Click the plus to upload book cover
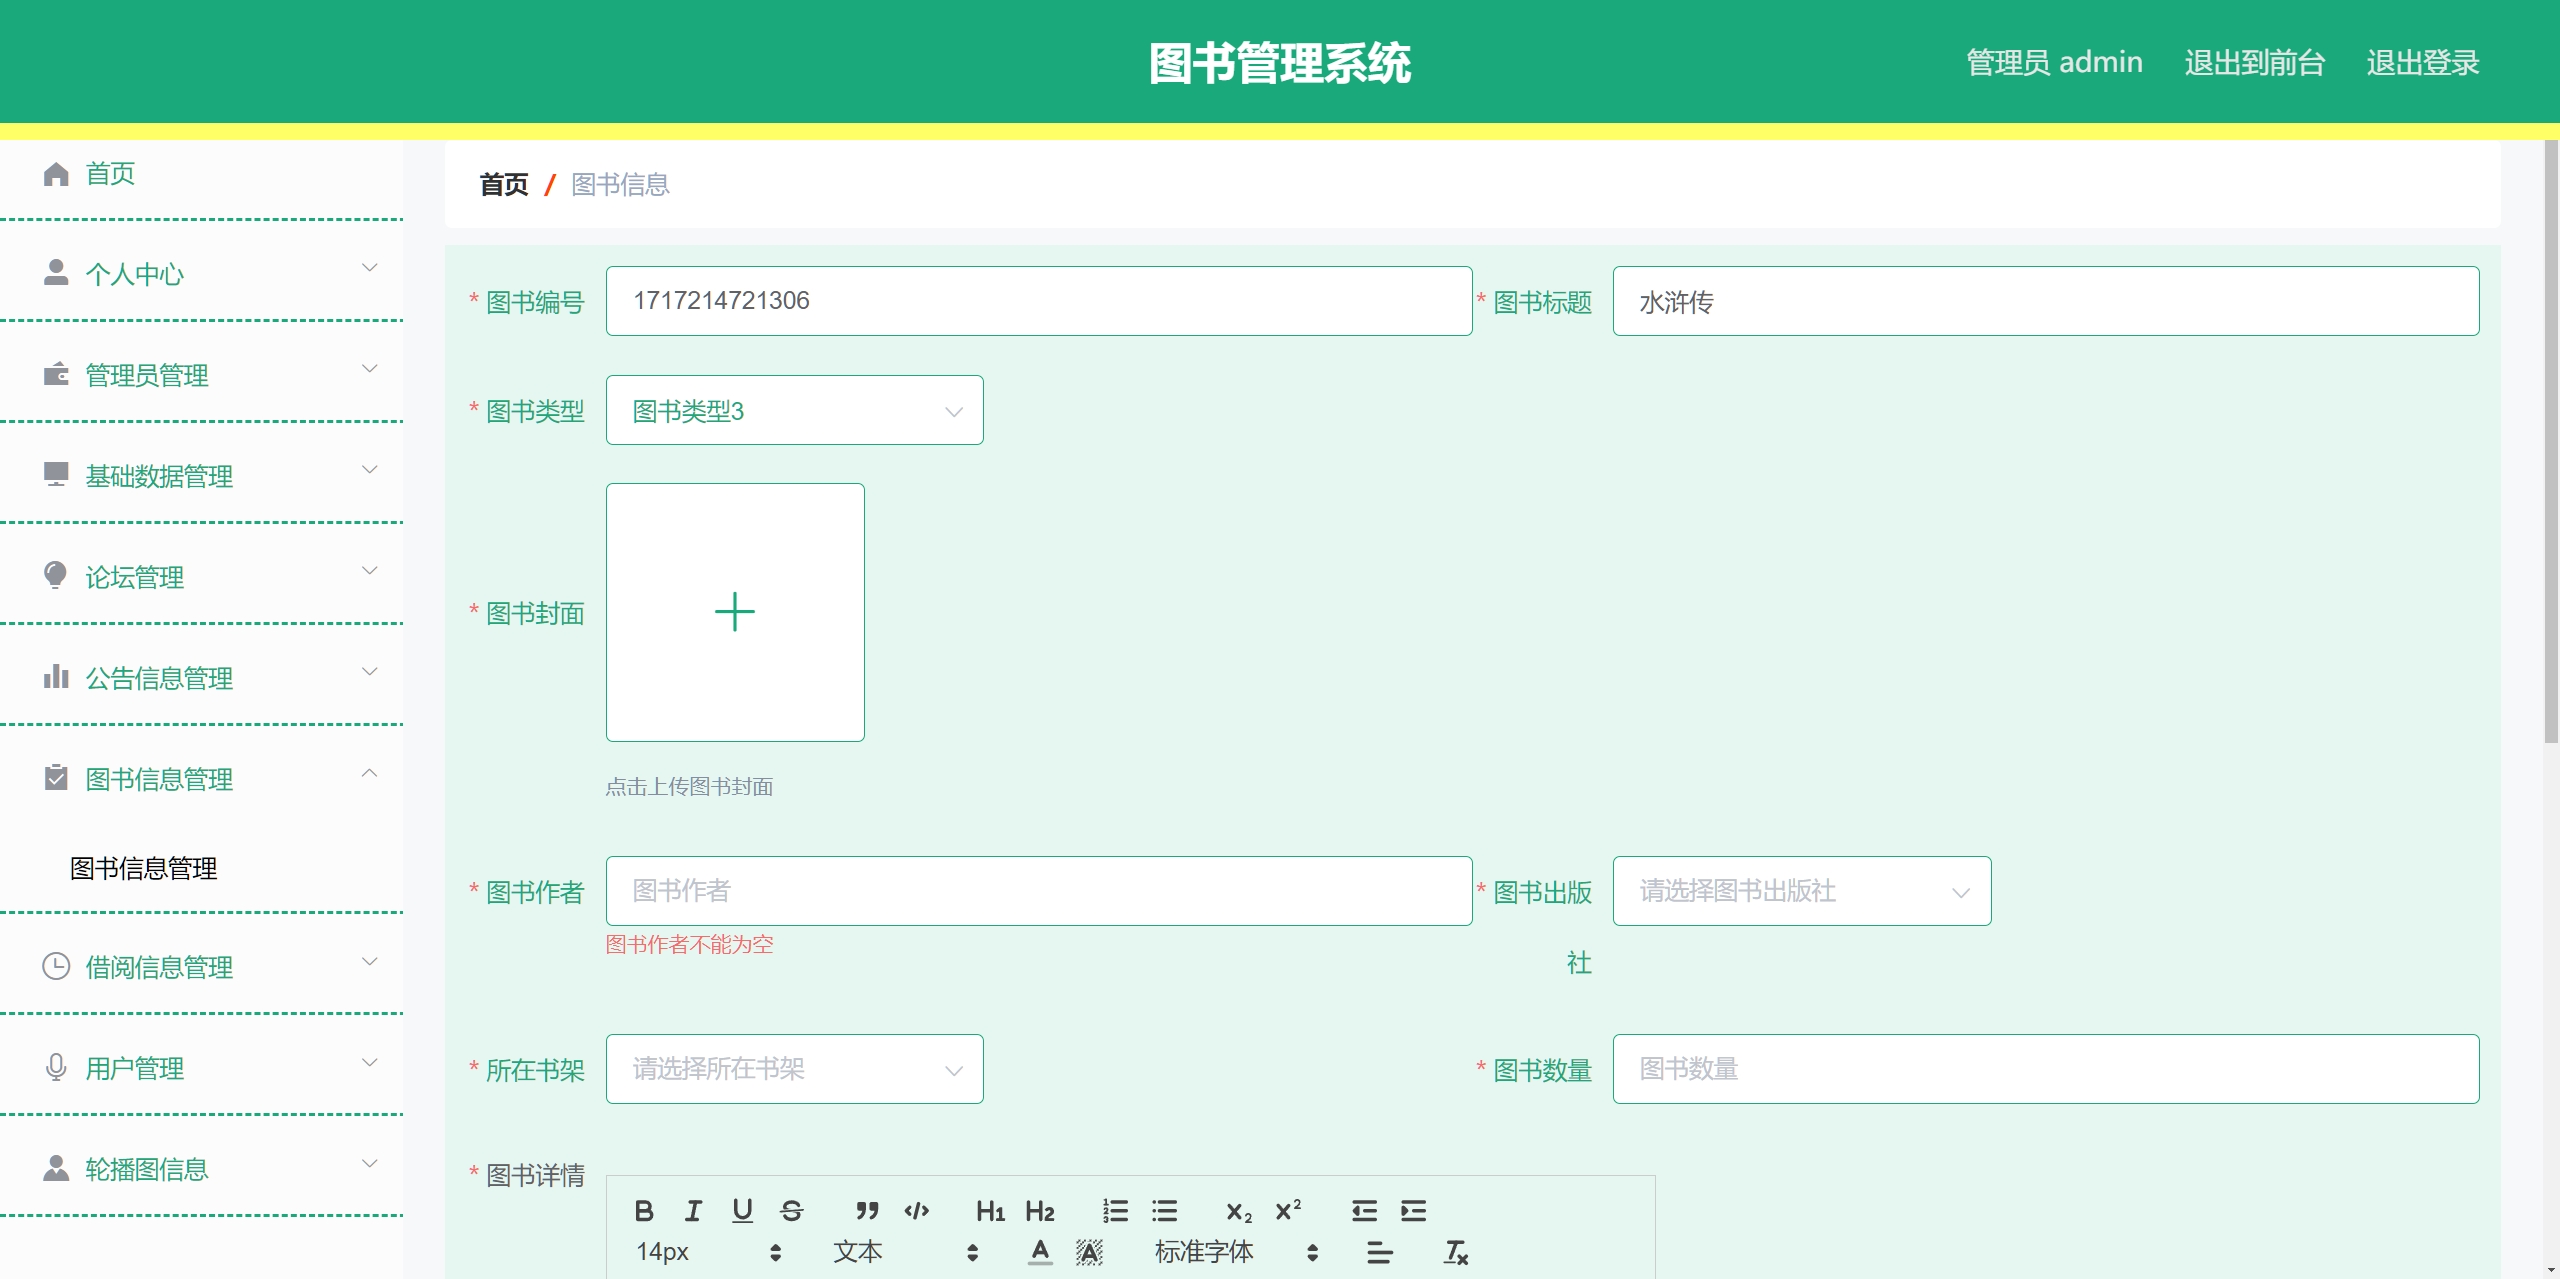This screenshot has width=2560, height=1279. click(735, 612)
